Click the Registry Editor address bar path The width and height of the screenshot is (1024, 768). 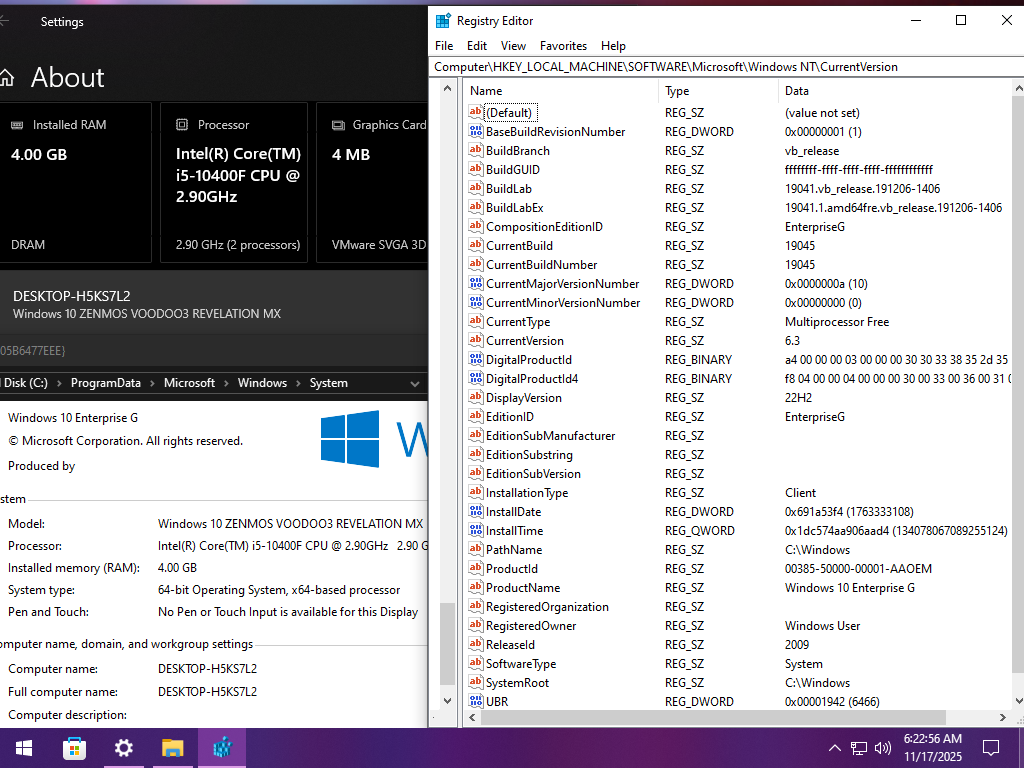pos(726,67)
